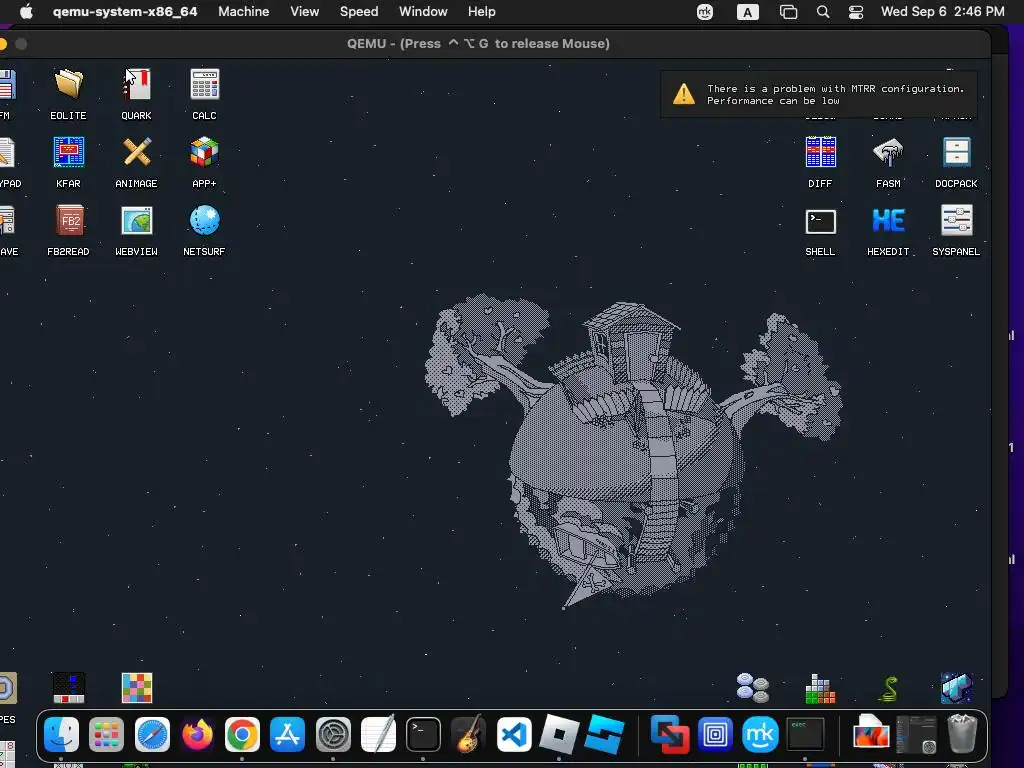
Task: Dismiss the MTRR configuration warning notification
Action: click(x=819, y=94)
